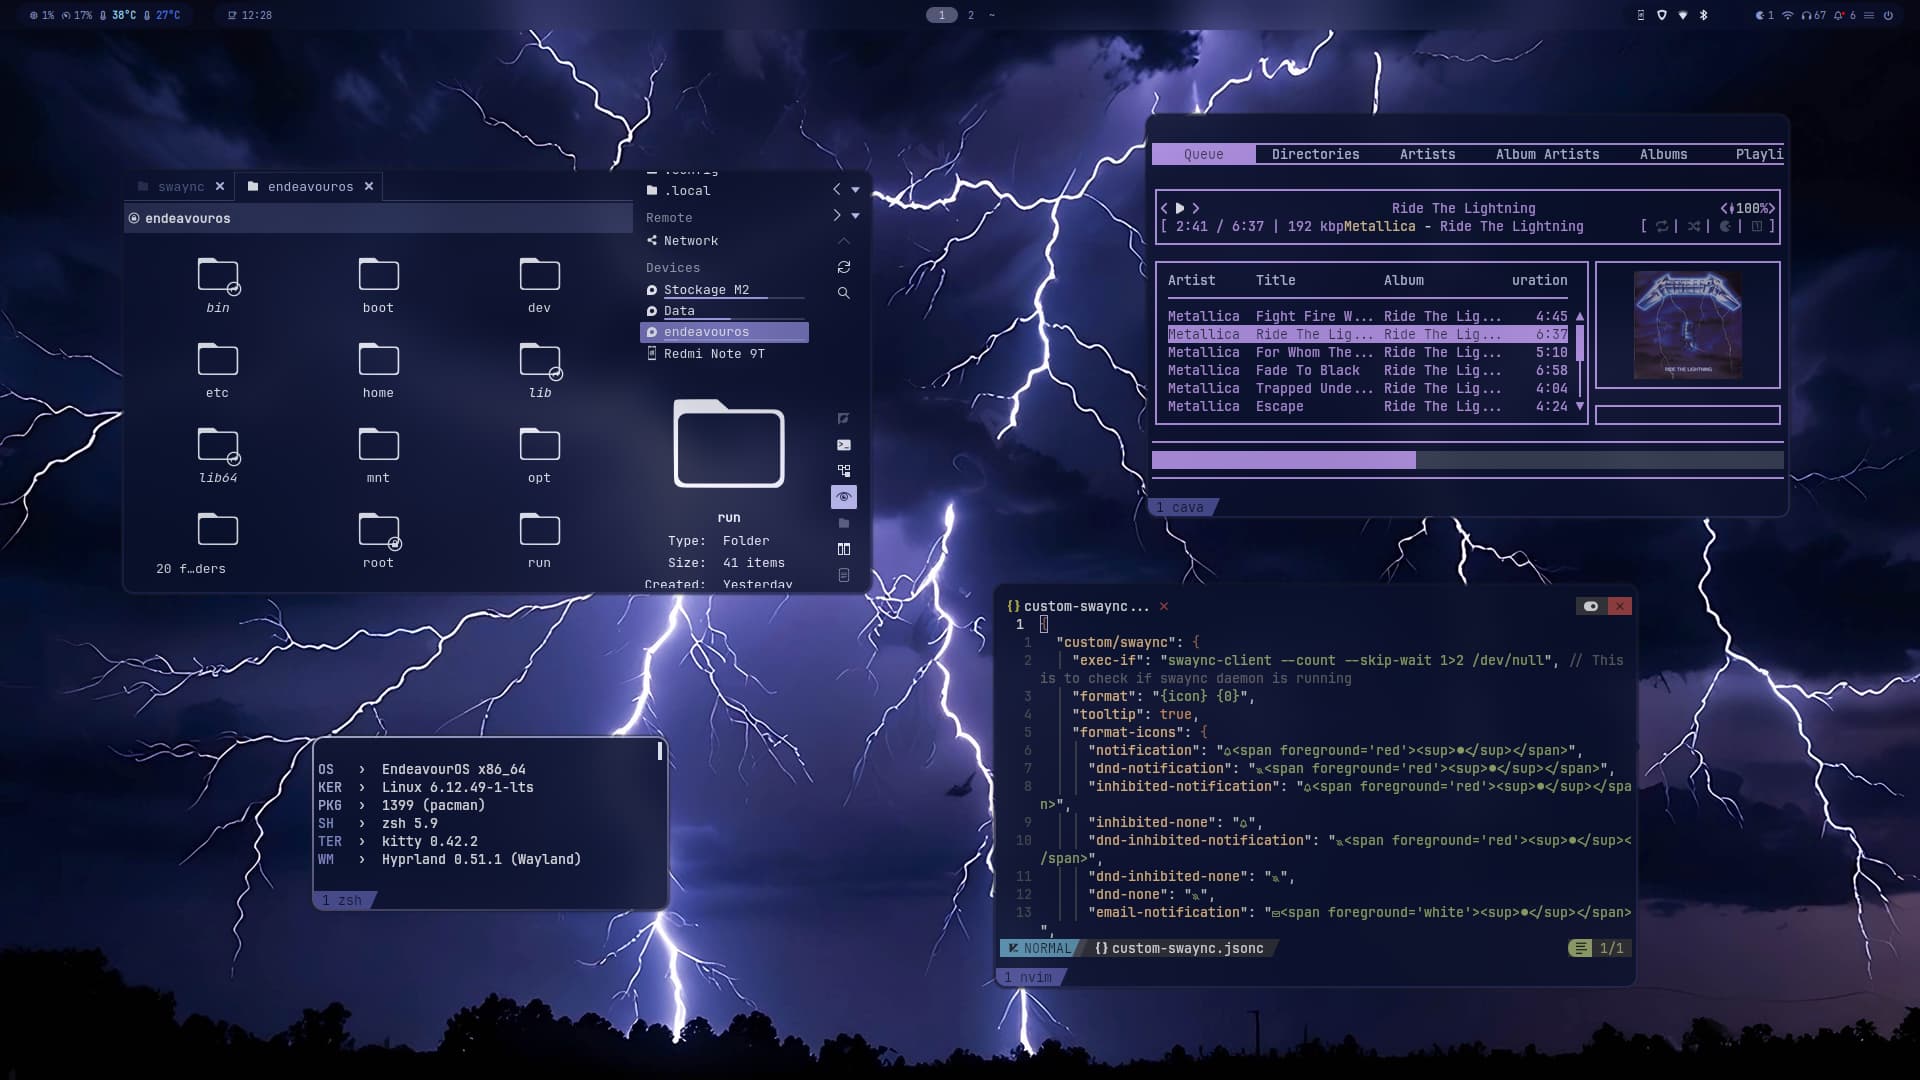Toggle repeat mode in music player
Viewport: 1920px width, 1080px height.
(x=1662, y=226)
